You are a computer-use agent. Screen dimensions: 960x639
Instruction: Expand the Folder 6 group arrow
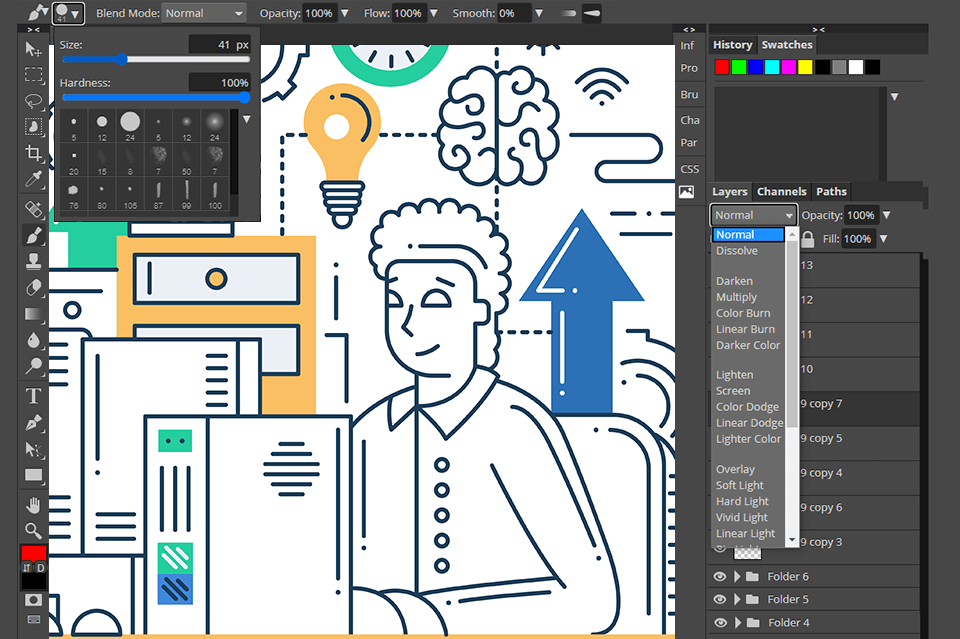[x=738, y=577]
